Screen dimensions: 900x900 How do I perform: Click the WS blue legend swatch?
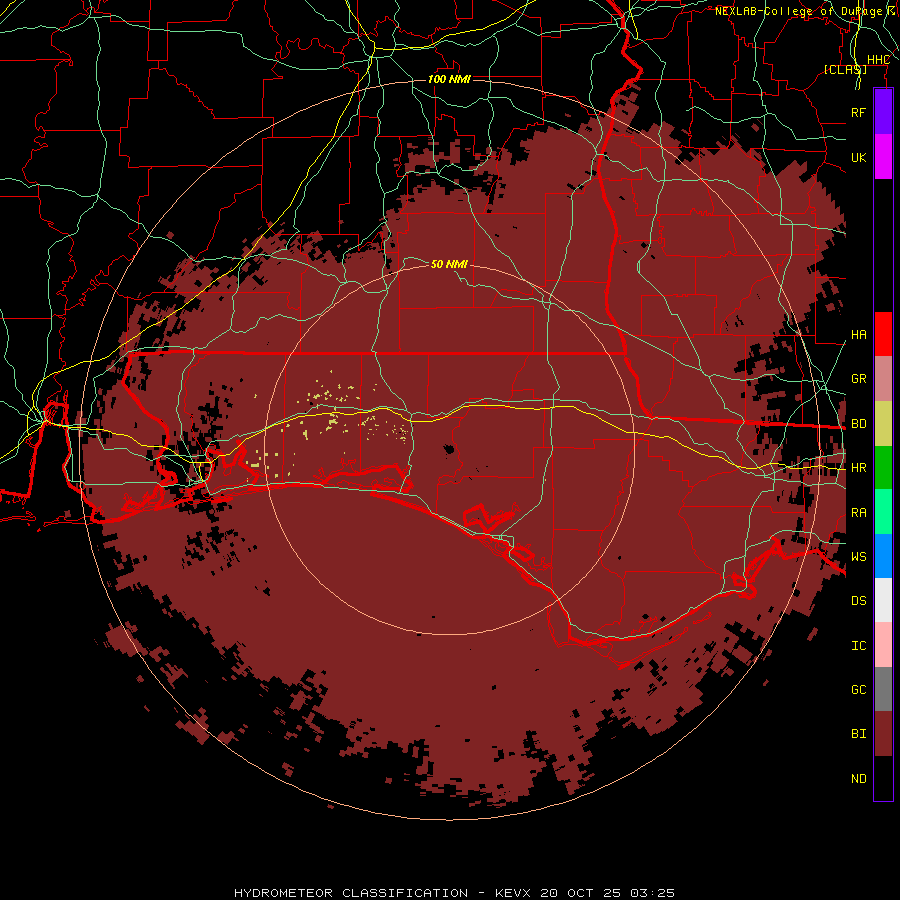pyautogui.click(x=883, y=556)
